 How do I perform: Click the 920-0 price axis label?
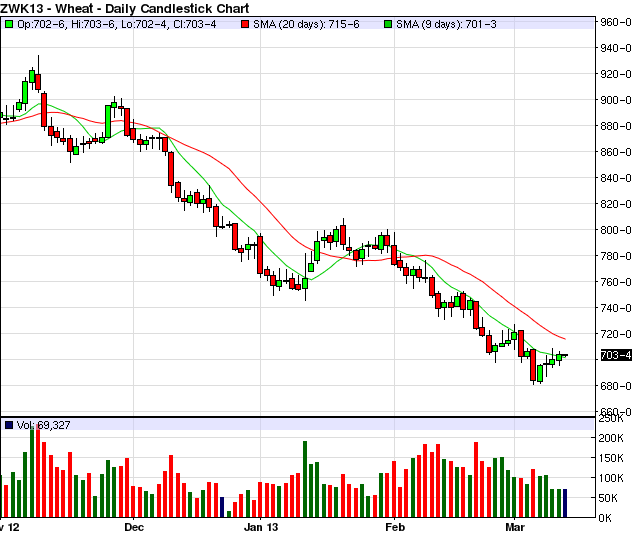[616, 74]
